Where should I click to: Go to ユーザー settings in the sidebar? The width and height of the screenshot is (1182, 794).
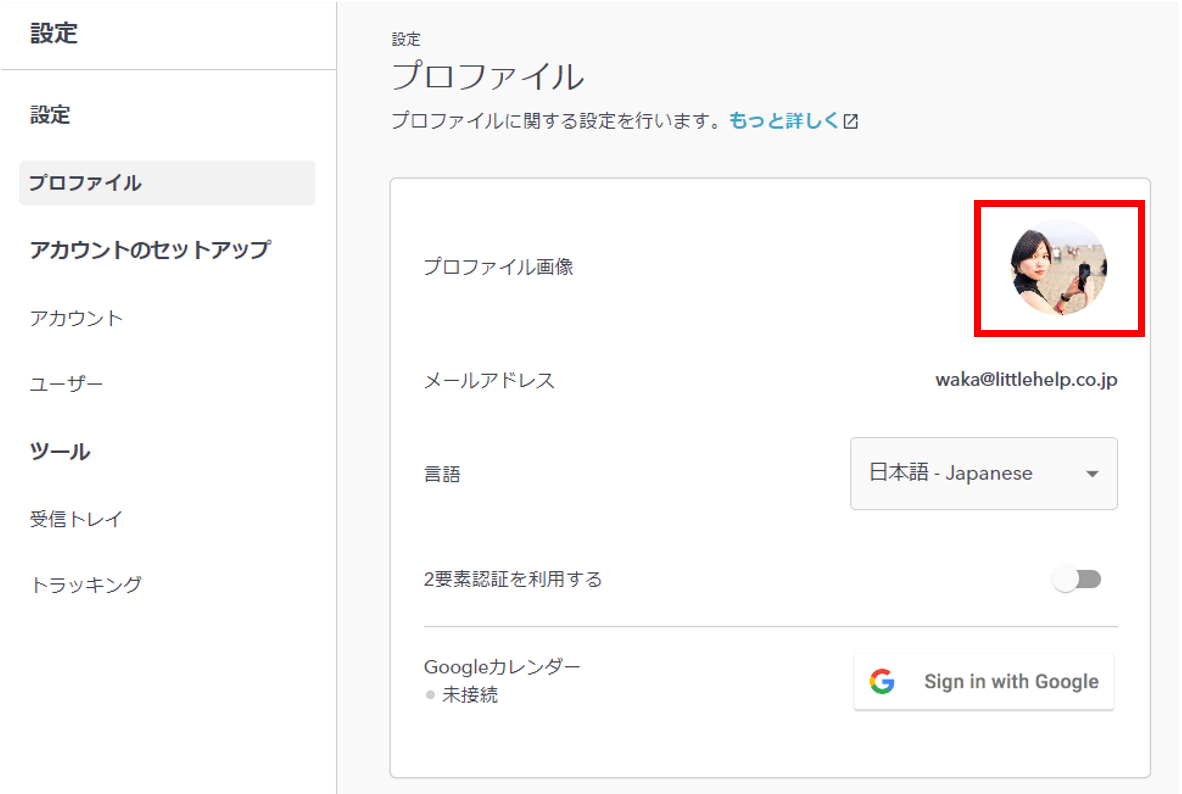pos(66,384)
